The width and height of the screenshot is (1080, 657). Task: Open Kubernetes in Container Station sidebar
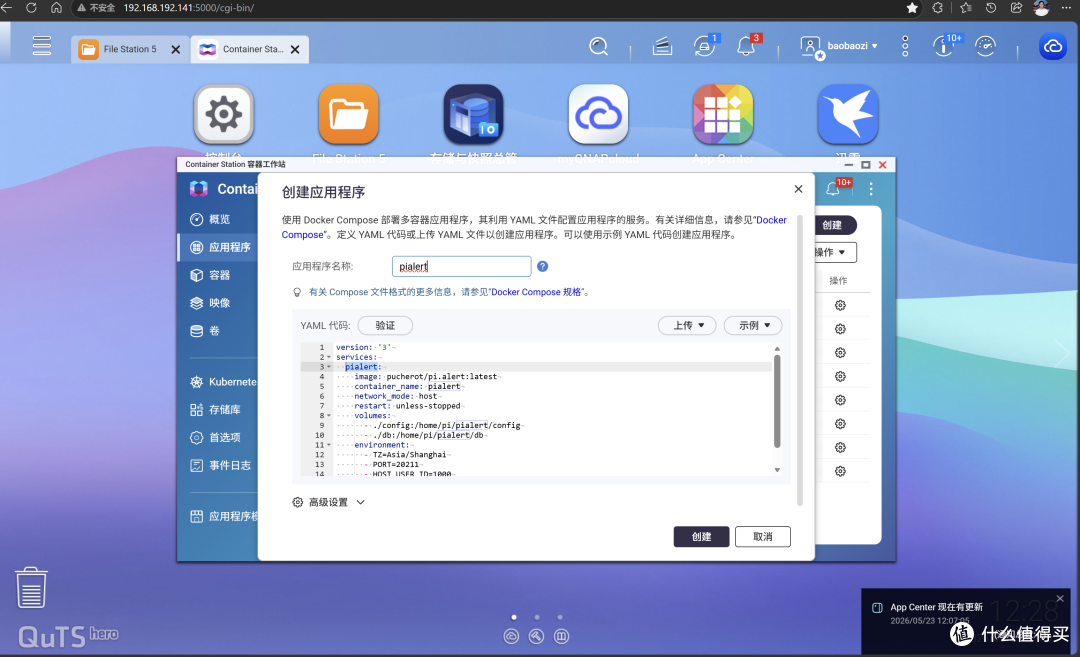pos(218,382)
